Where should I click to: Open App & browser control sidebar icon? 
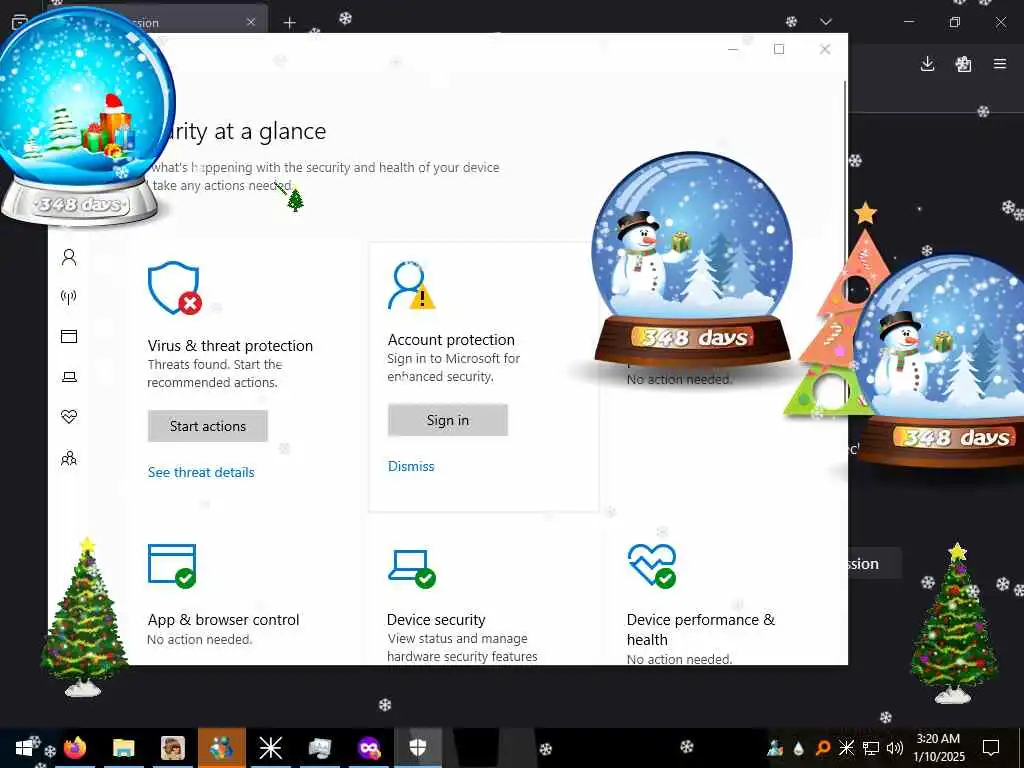tap(69, 336)
